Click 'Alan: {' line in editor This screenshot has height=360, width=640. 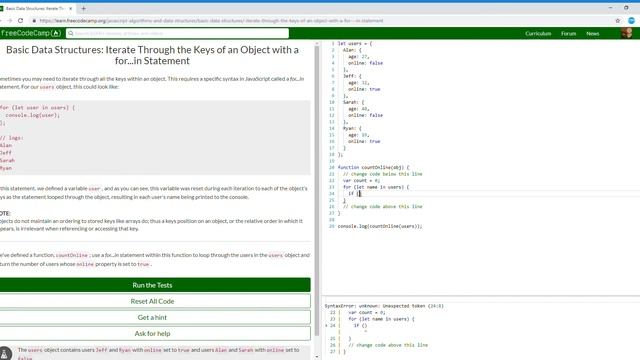(352, 50)
